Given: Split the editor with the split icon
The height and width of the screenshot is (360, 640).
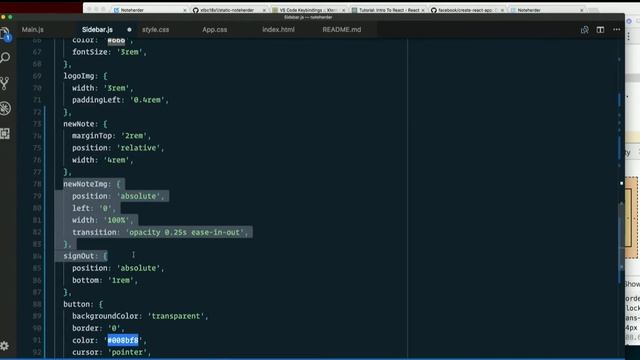Looking at the screenshot, I should click(x=600, y=29).
